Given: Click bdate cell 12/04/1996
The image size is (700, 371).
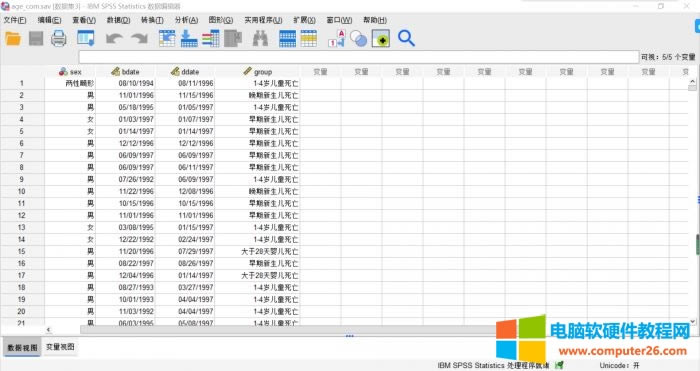Looking at the screenshot, I should [x=125, y=276].
